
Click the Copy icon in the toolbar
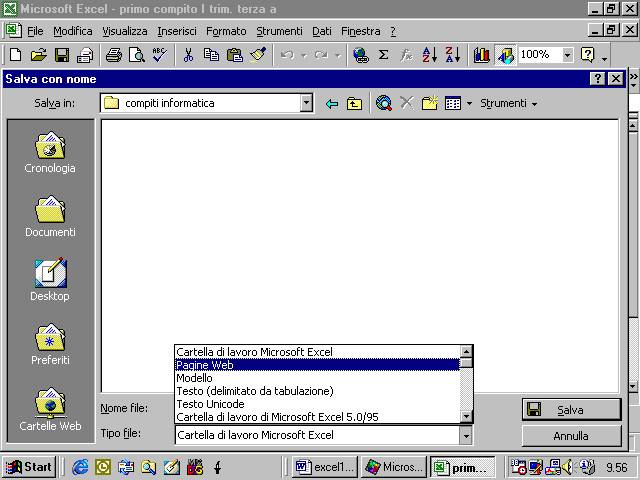tap(211, 55)
